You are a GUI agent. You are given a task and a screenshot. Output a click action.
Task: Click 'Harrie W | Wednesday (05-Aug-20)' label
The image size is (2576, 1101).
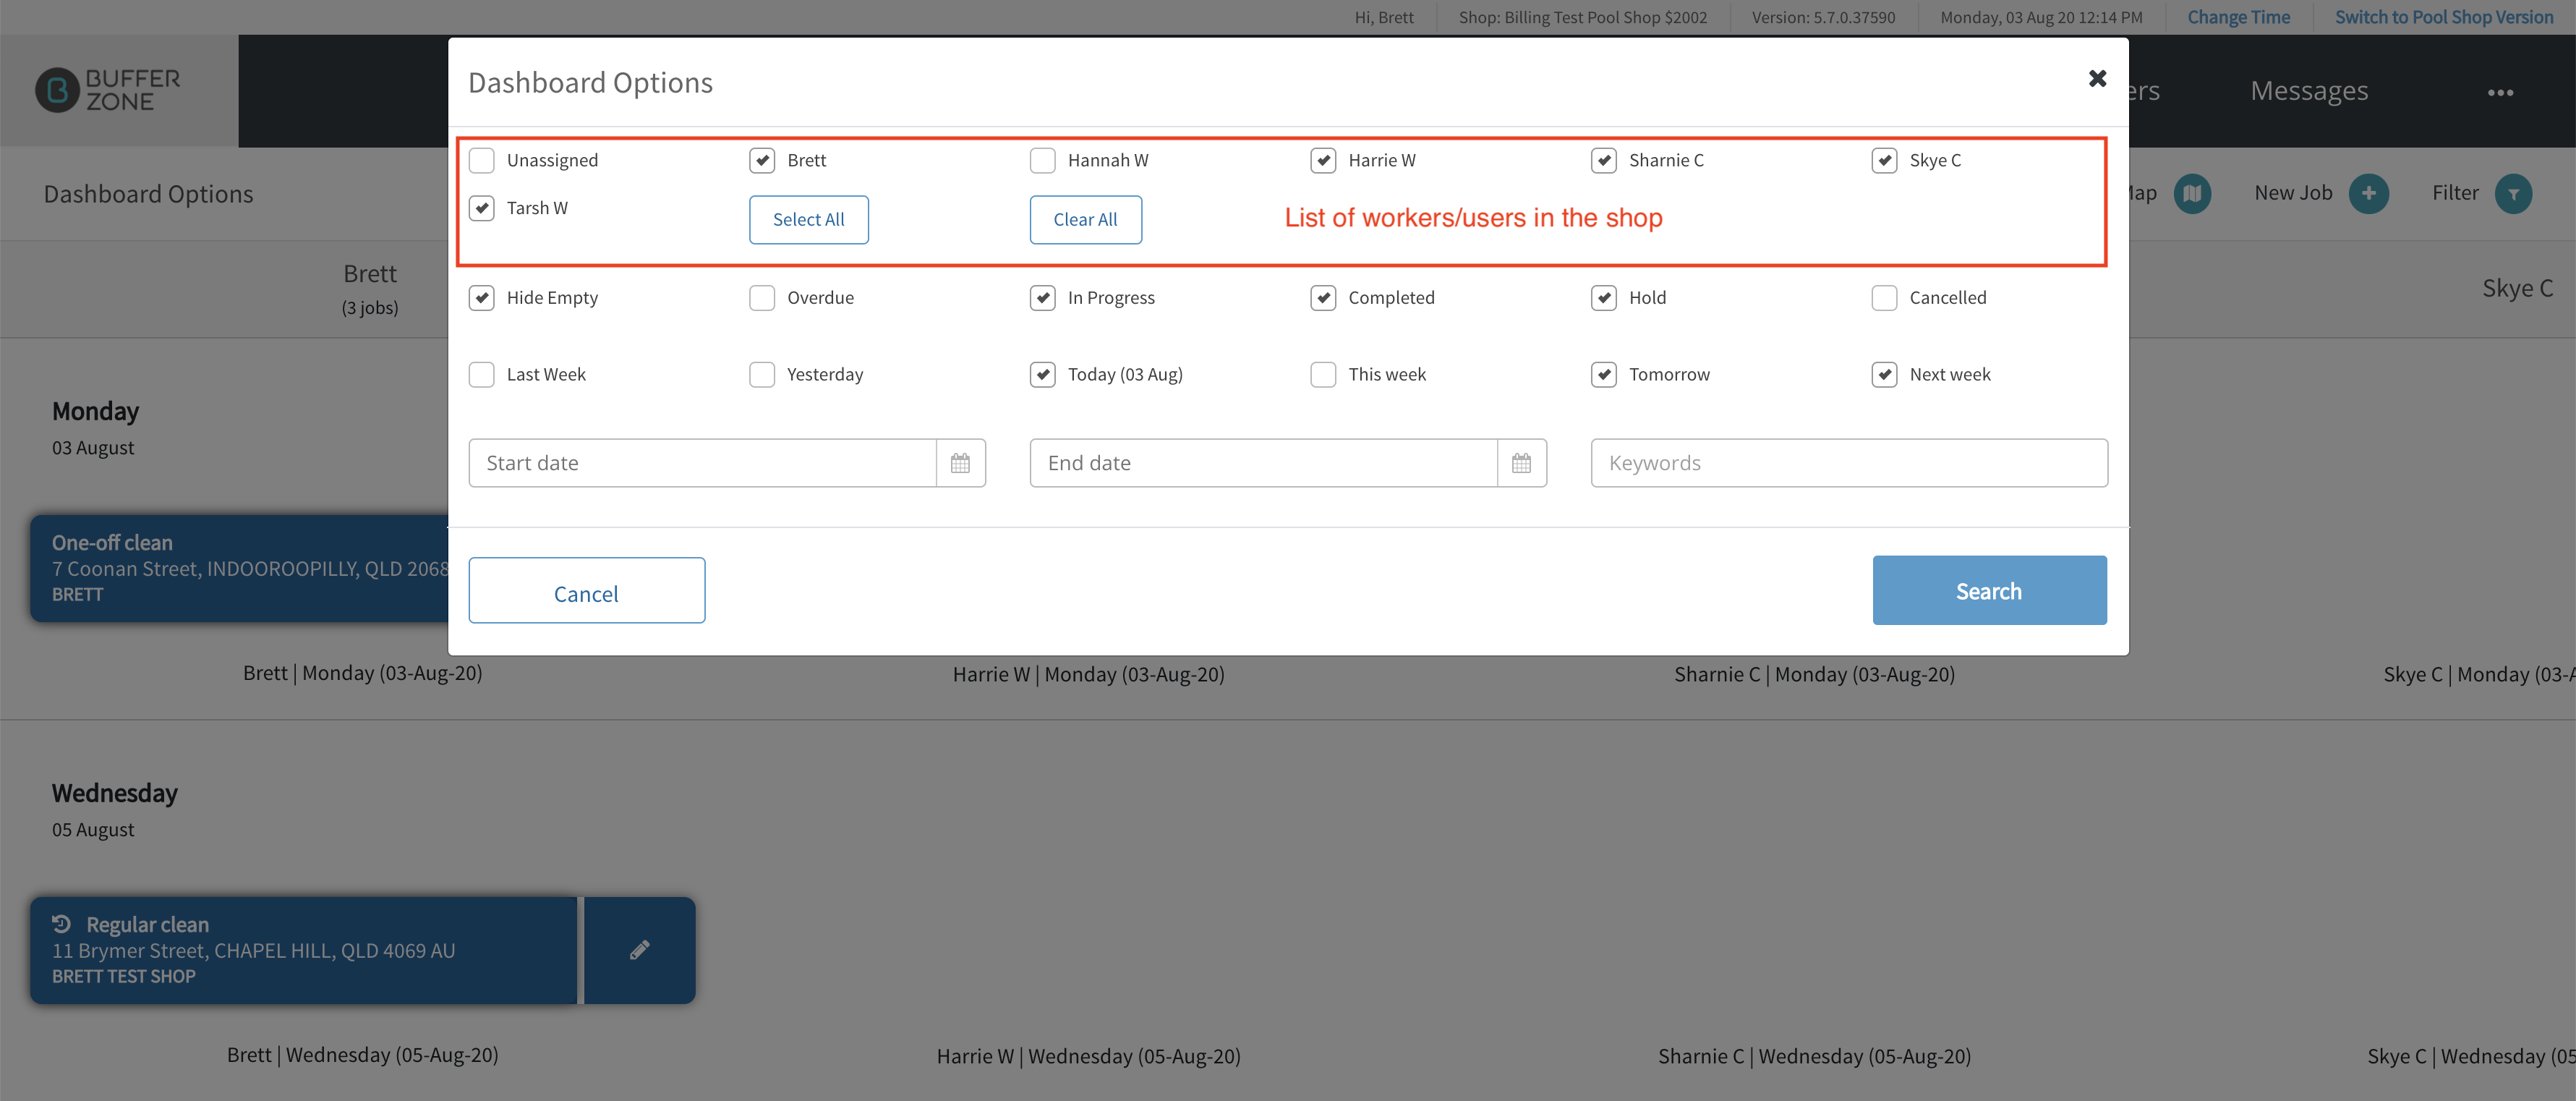(1088, 1056)
